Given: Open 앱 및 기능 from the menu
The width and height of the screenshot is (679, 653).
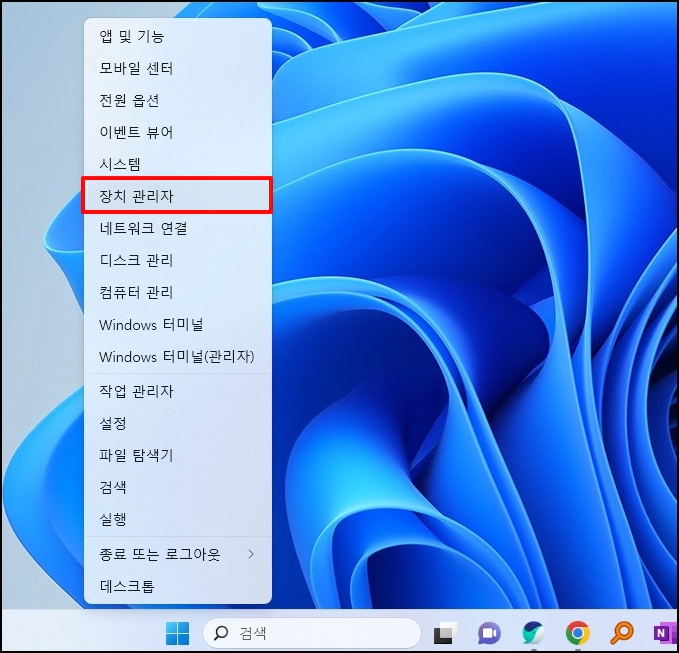Looking at the screenshot, I should [x=178, y=36].
